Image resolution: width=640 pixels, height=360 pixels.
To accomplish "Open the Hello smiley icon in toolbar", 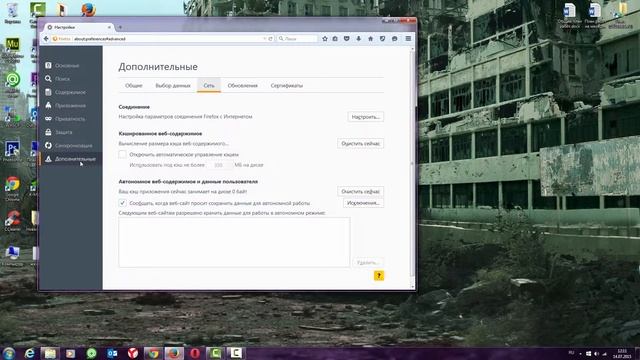I will pyautogui.click(x=395, y=39).
